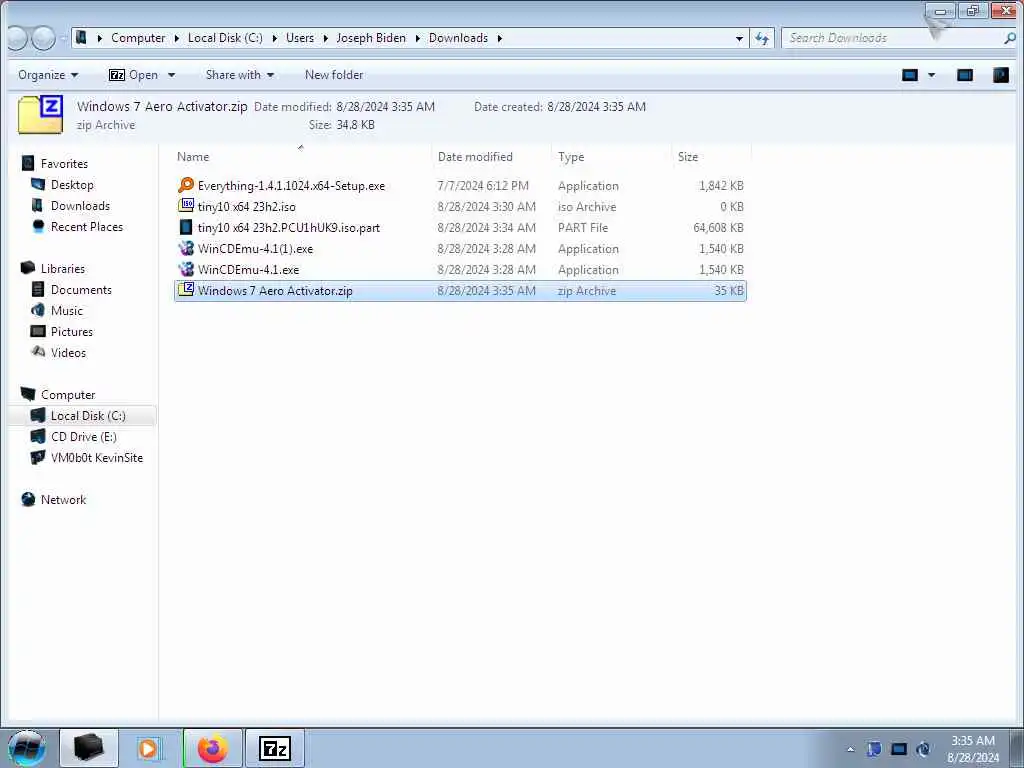Click the WinCDEmu-4.1(1).exe icon
The image size is (1024, 768).
[186, 248]
